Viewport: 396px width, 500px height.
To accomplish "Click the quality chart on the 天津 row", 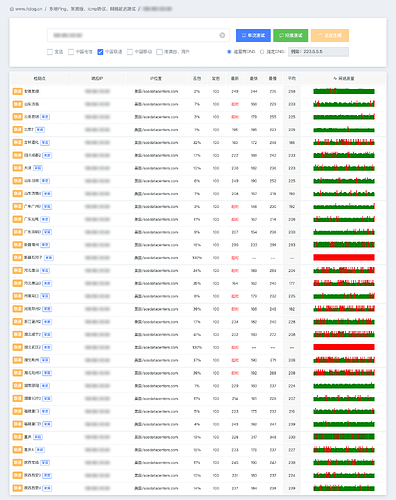I will (x=344, y=168).
